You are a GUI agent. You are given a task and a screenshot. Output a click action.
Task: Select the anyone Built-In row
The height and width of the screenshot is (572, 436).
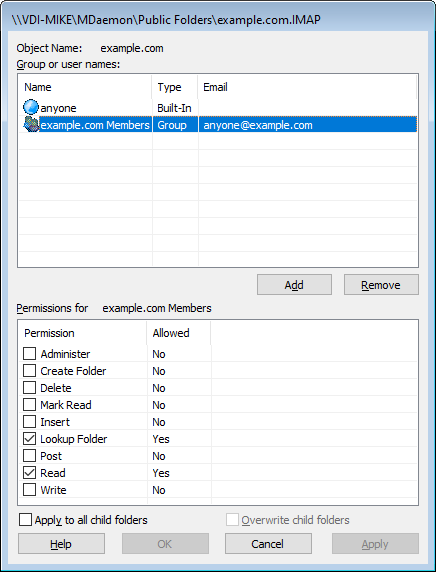[217, 108]
